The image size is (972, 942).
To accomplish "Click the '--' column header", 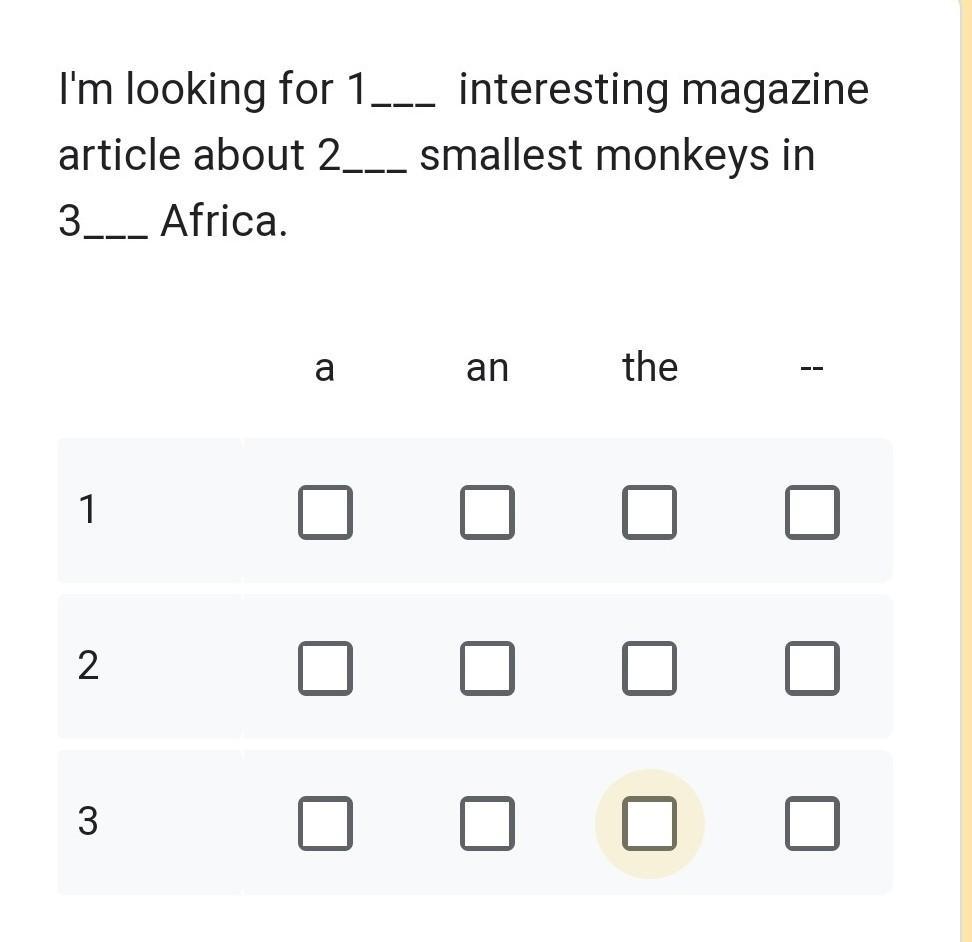I will 811,369.
